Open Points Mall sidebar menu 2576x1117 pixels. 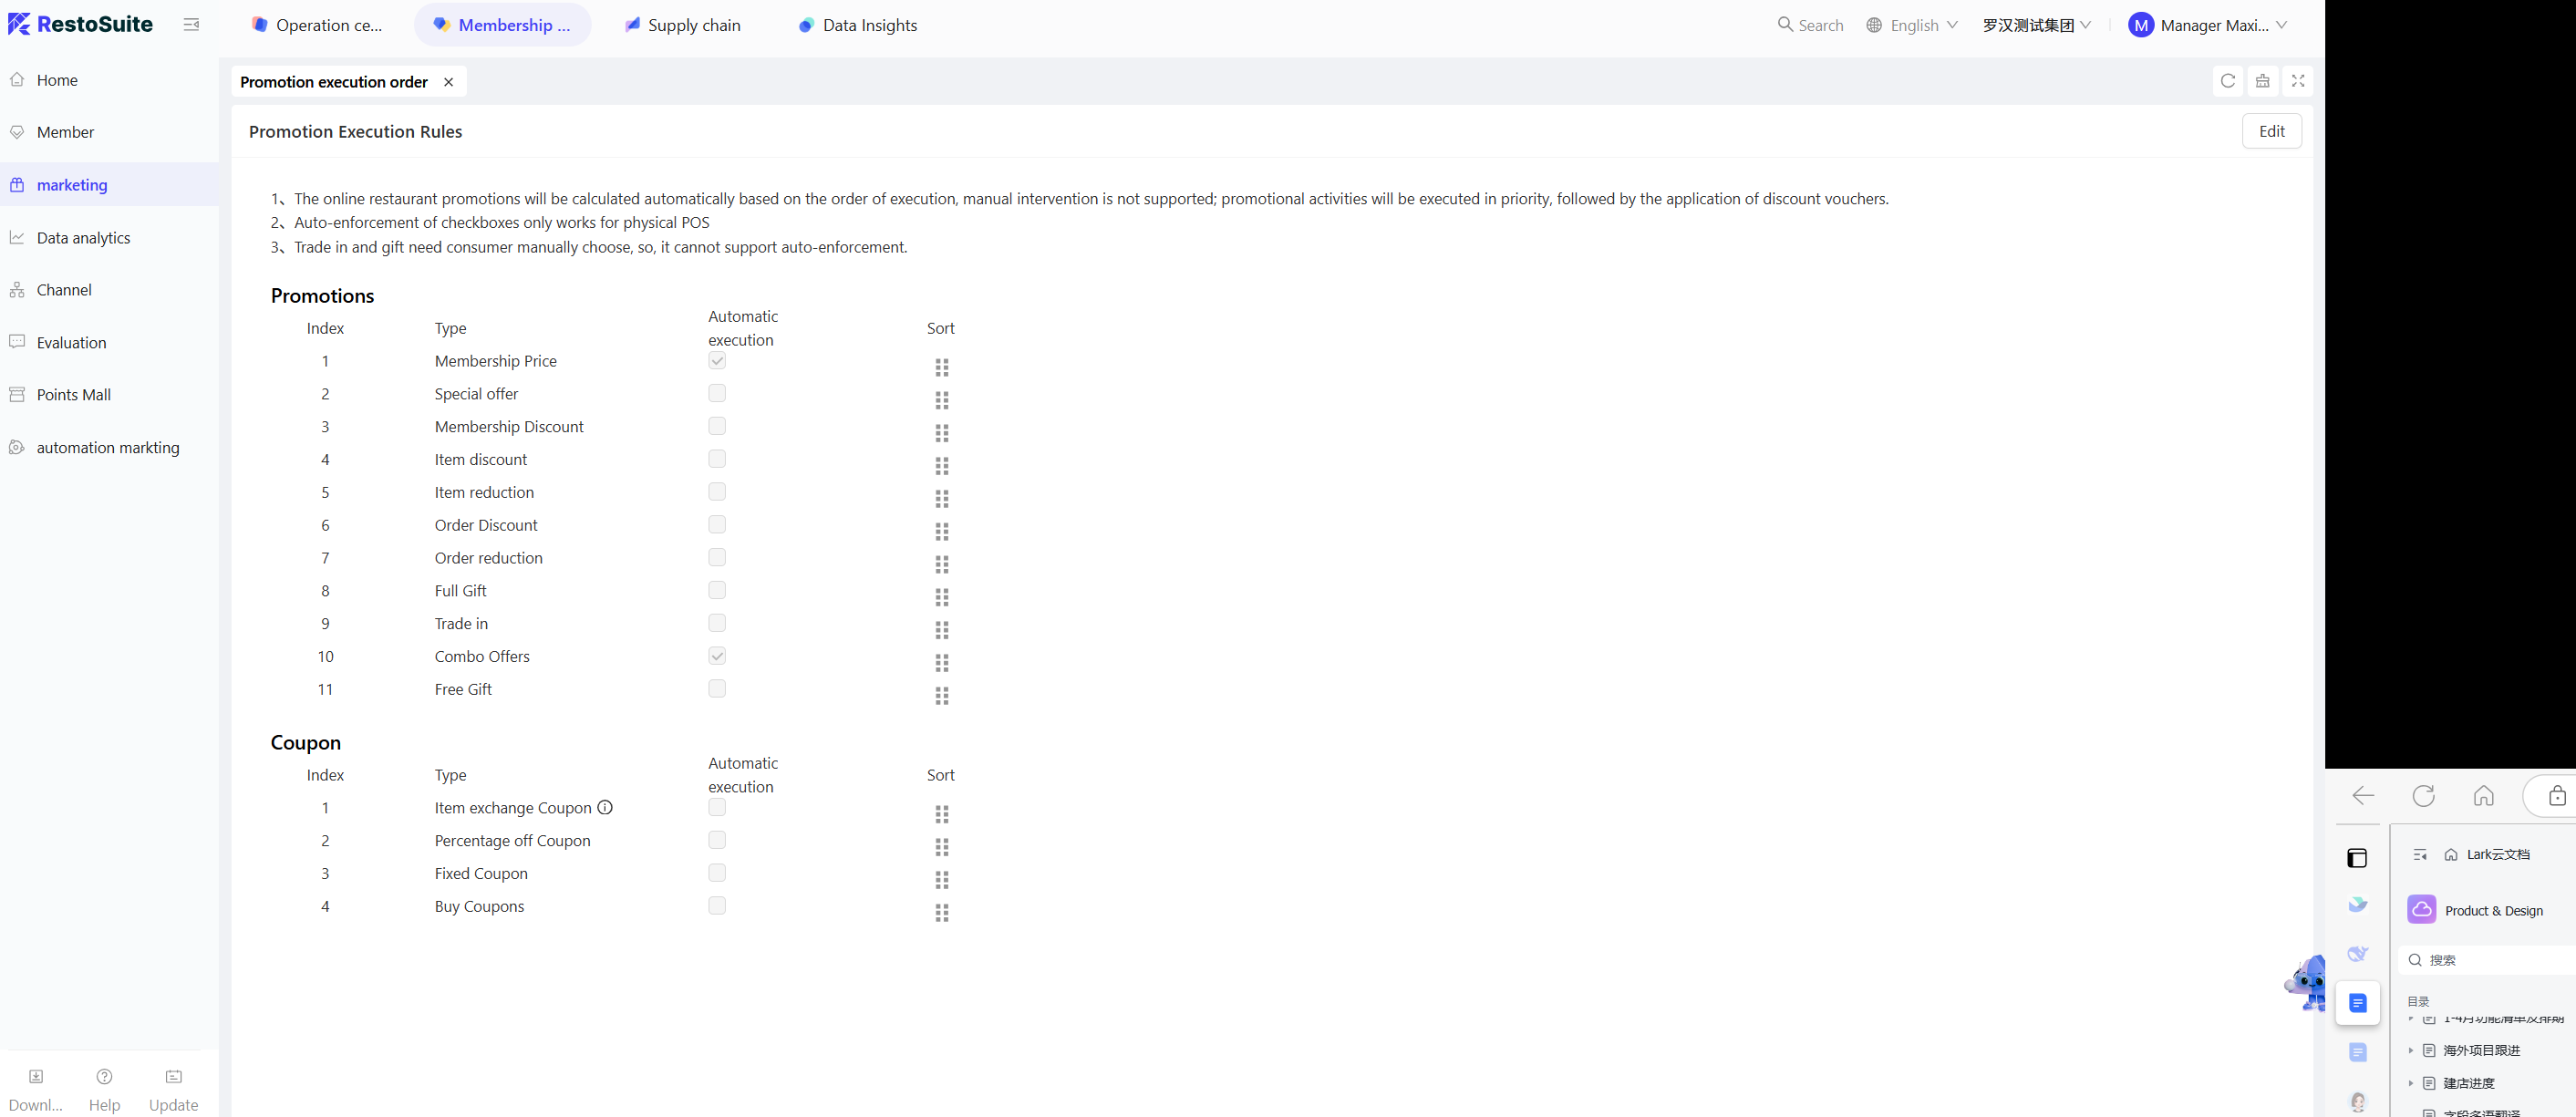73,394
